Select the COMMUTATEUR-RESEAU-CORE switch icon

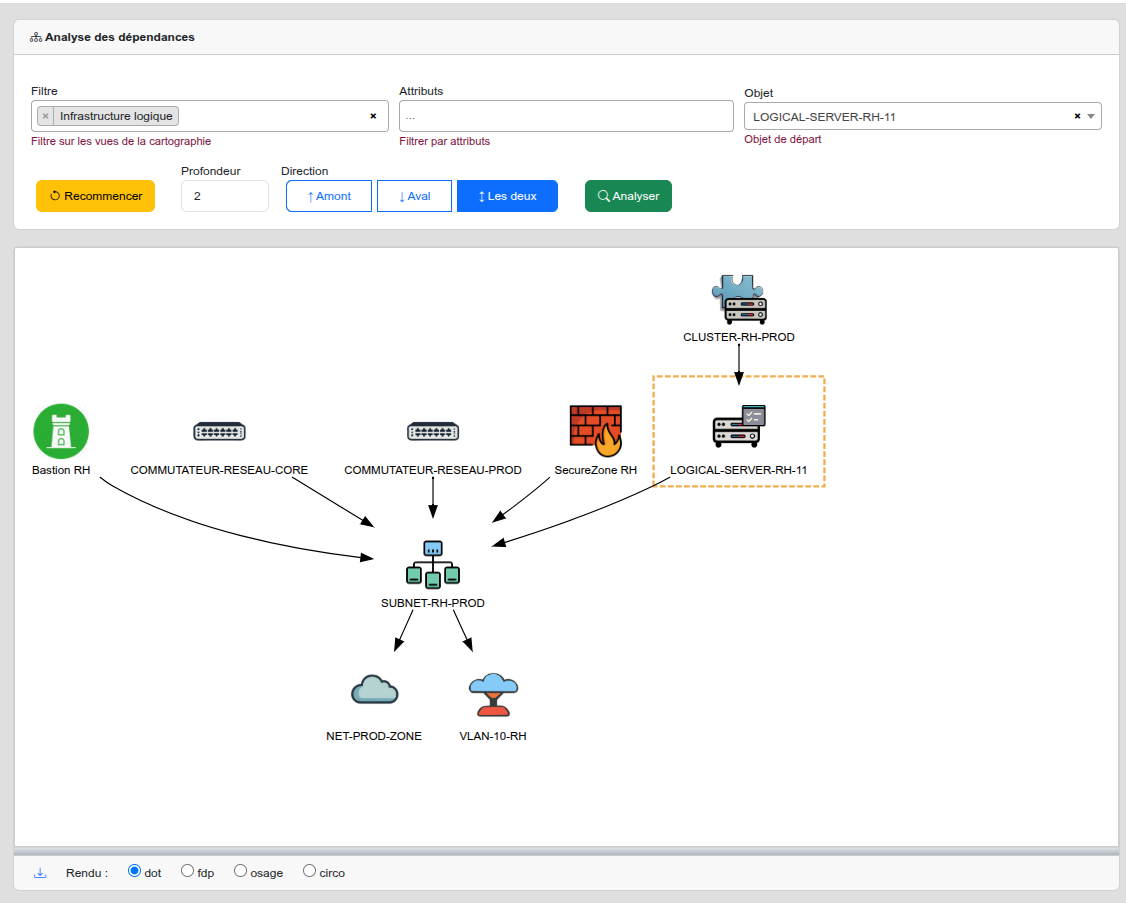click(x=219, y=432)
